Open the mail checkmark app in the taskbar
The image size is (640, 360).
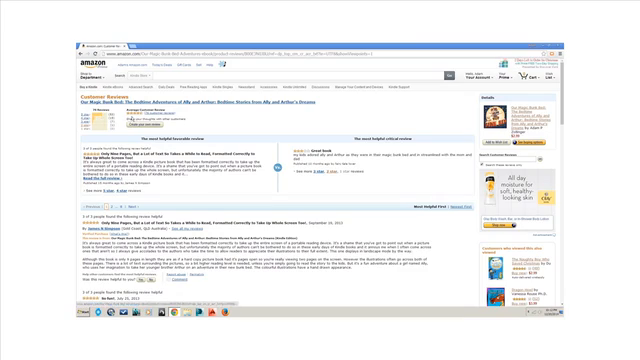coord(123,312)
